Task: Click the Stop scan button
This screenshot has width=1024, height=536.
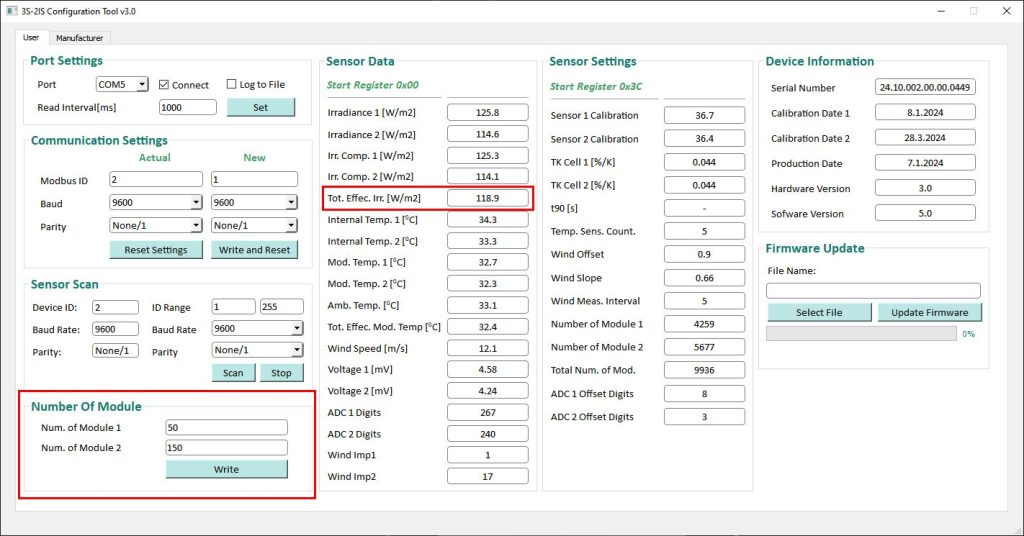Action: [281, 373]
